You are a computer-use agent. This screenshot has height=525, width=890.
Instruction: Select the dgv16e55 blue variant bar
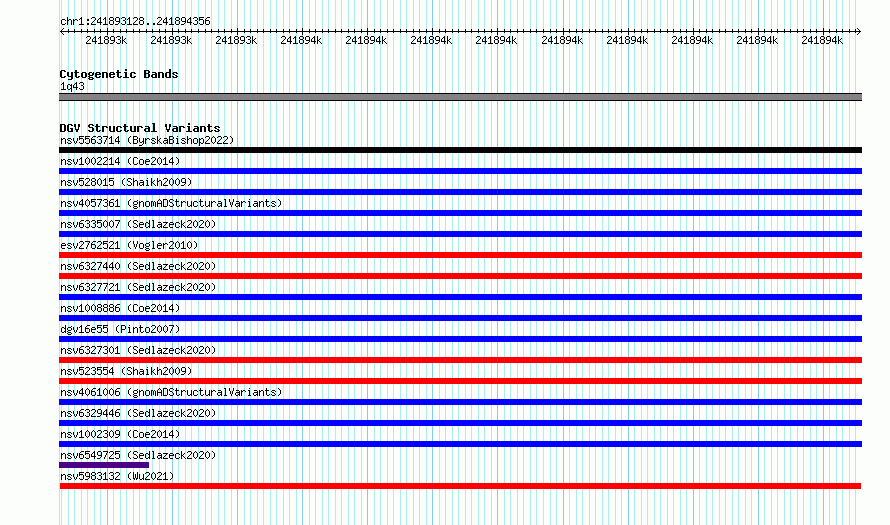tap(460, 339)
